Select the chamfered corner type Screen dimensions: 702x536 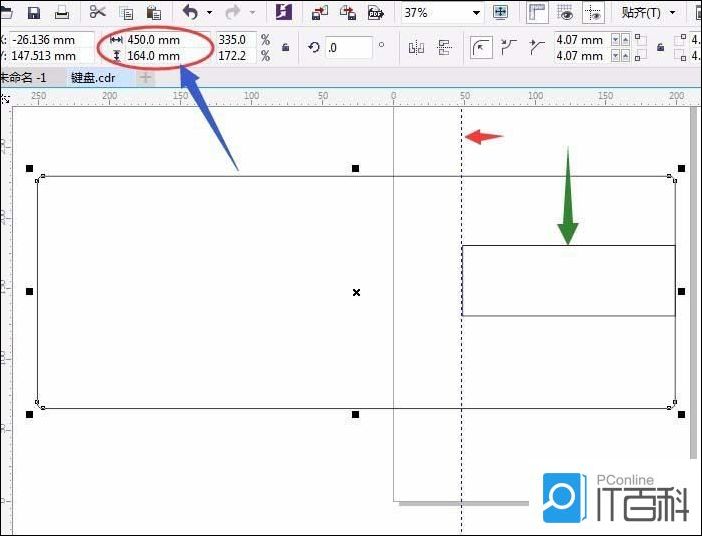pos(536,47)
